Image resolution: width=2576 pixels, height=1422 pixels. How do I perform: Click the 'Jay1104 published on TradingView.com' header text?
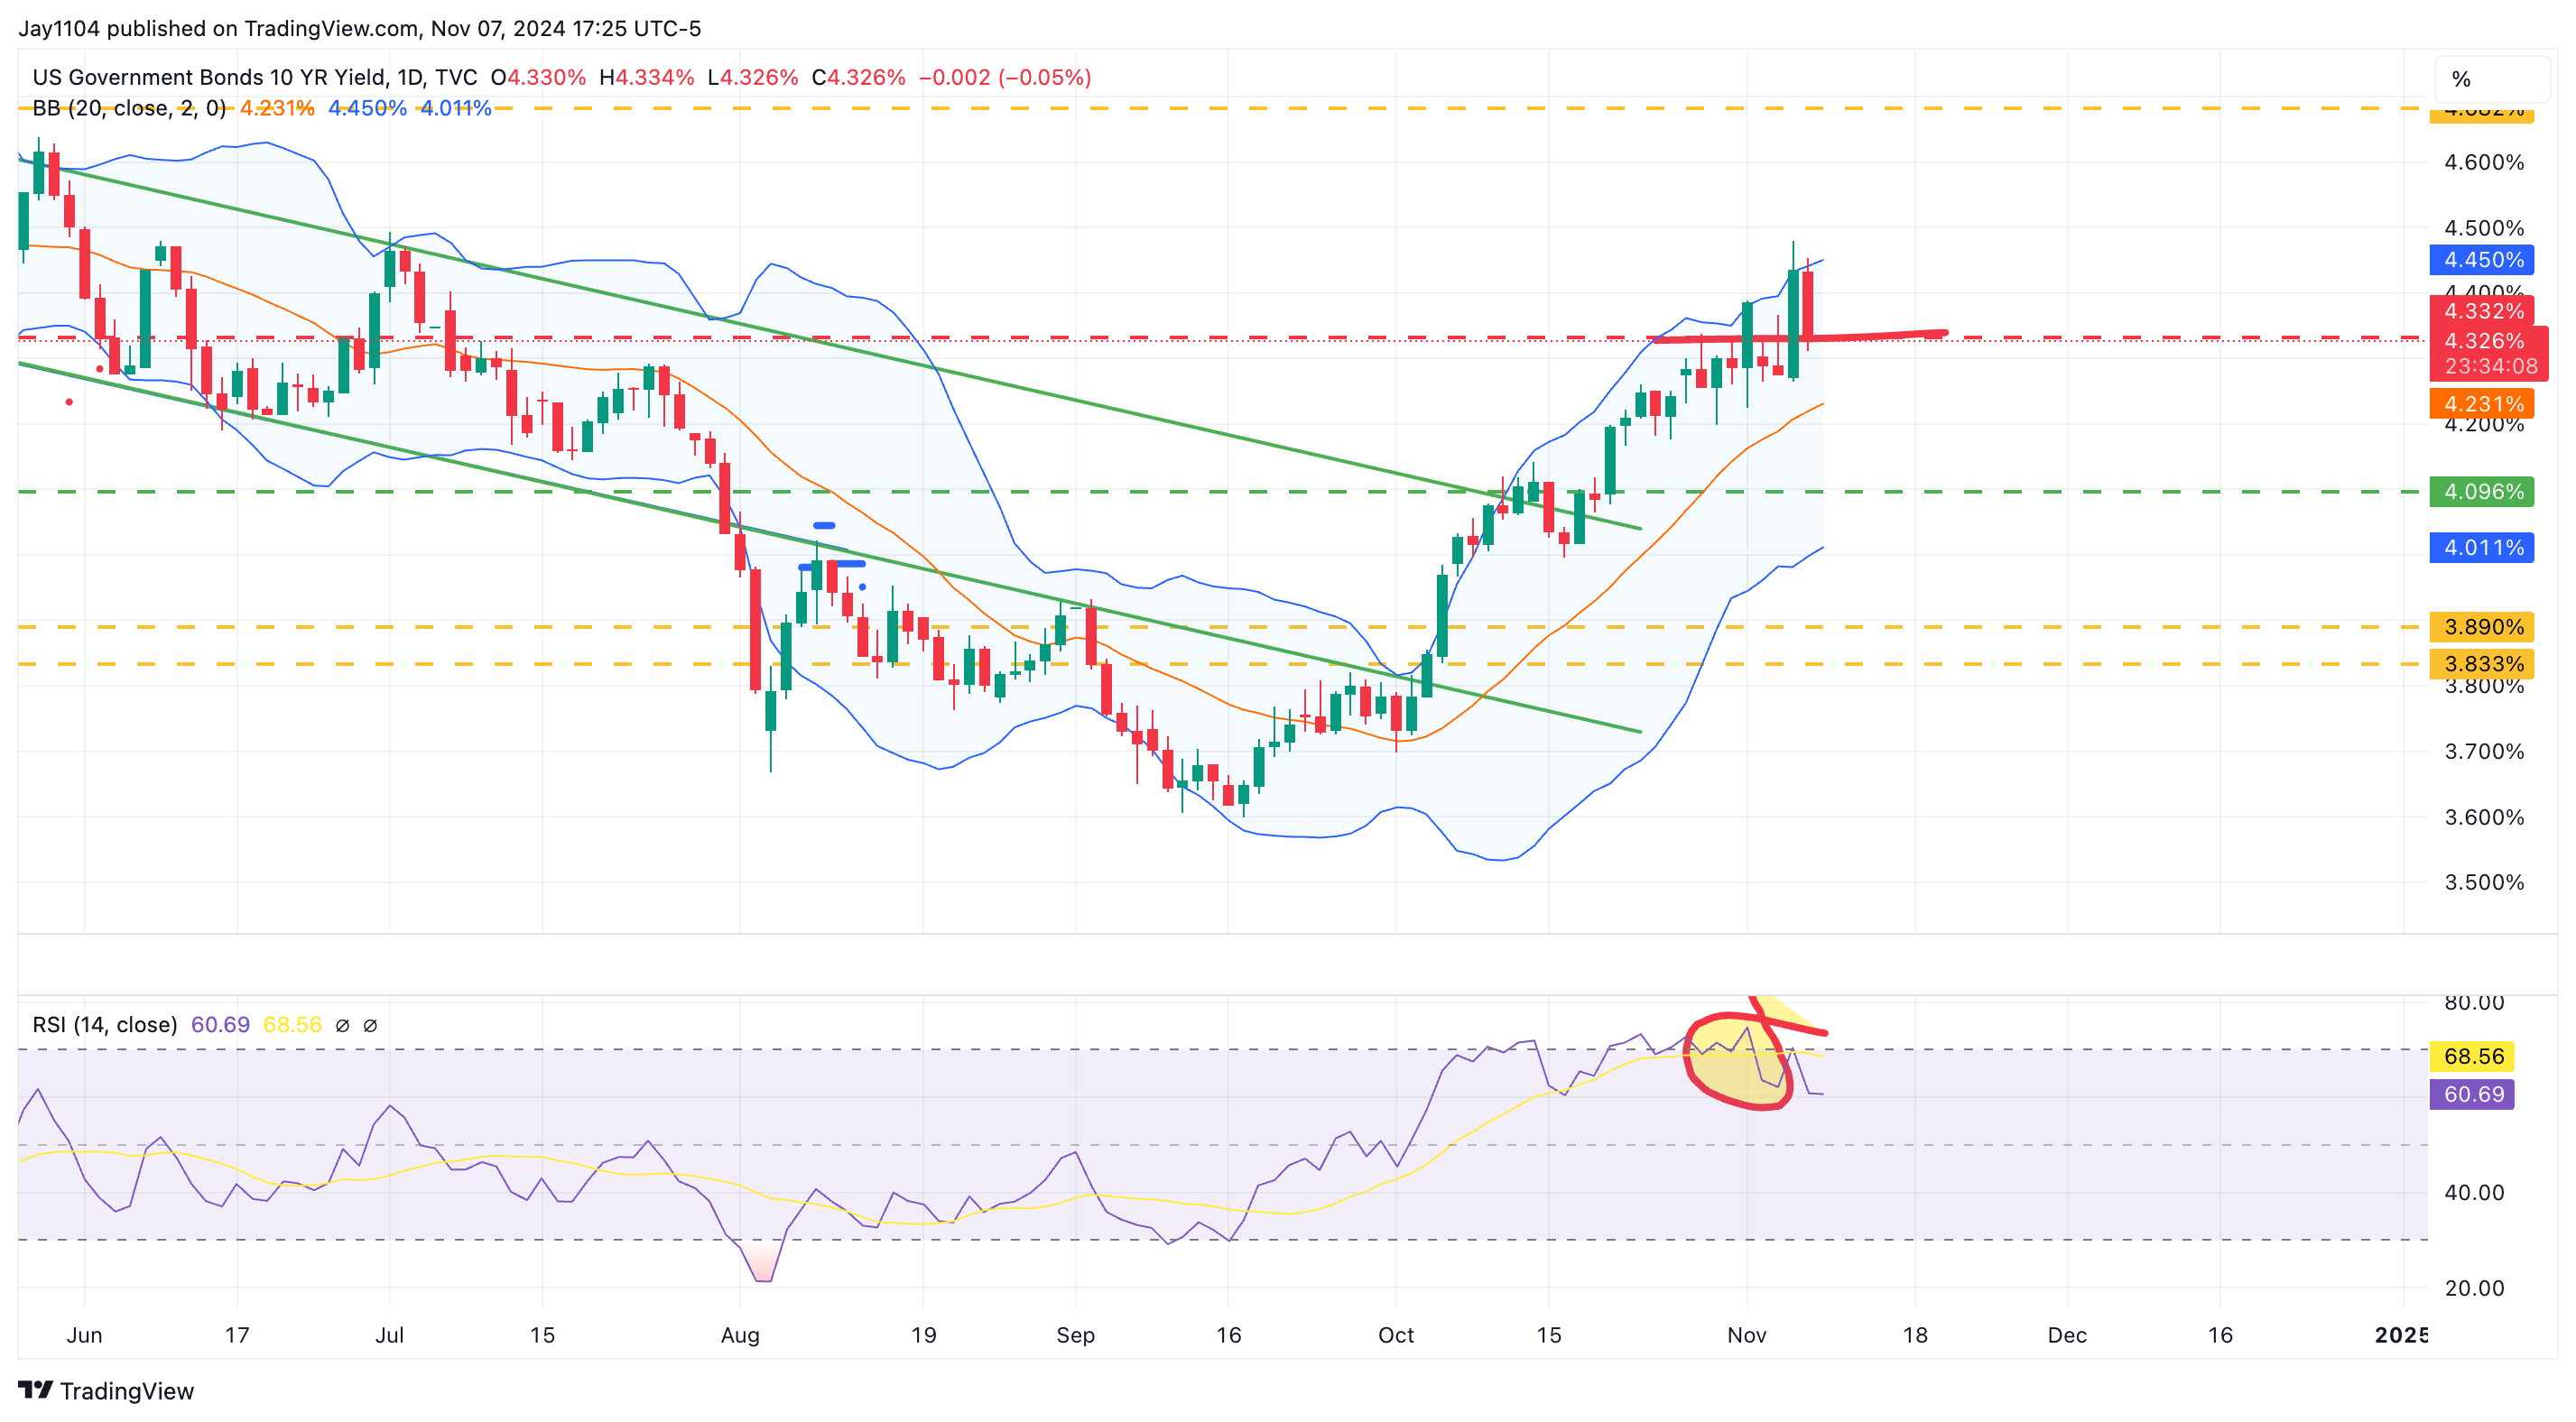(x=218, y=28)
